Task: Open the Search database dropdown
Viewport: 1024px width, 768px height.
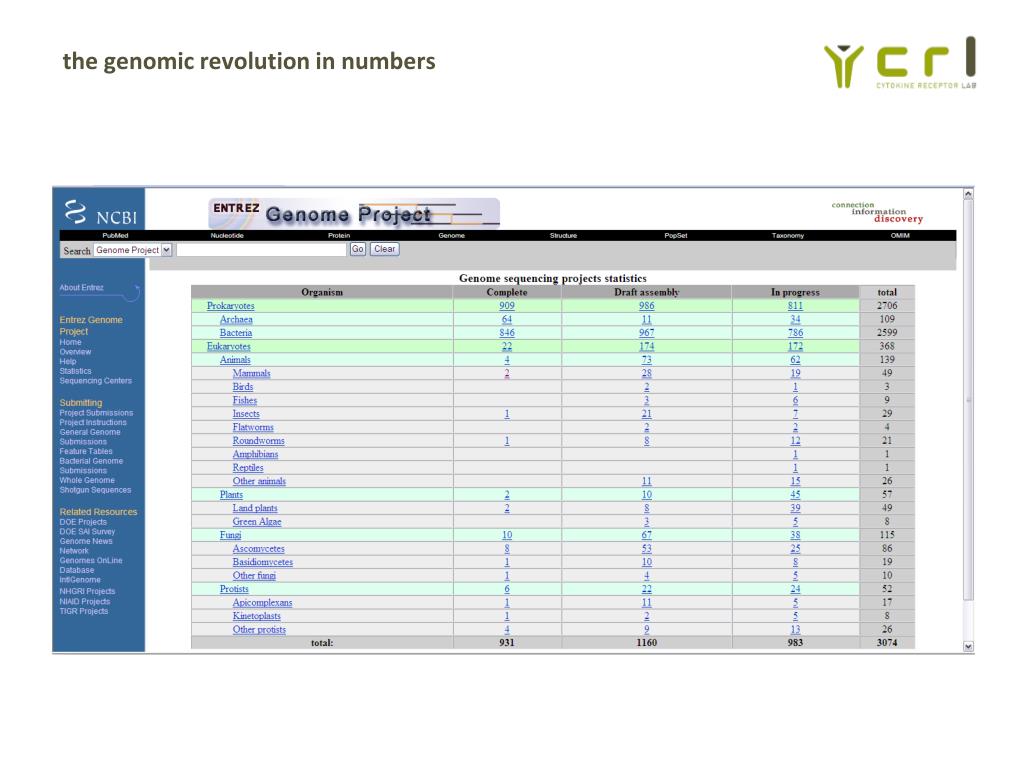Action: coord(133,250)
